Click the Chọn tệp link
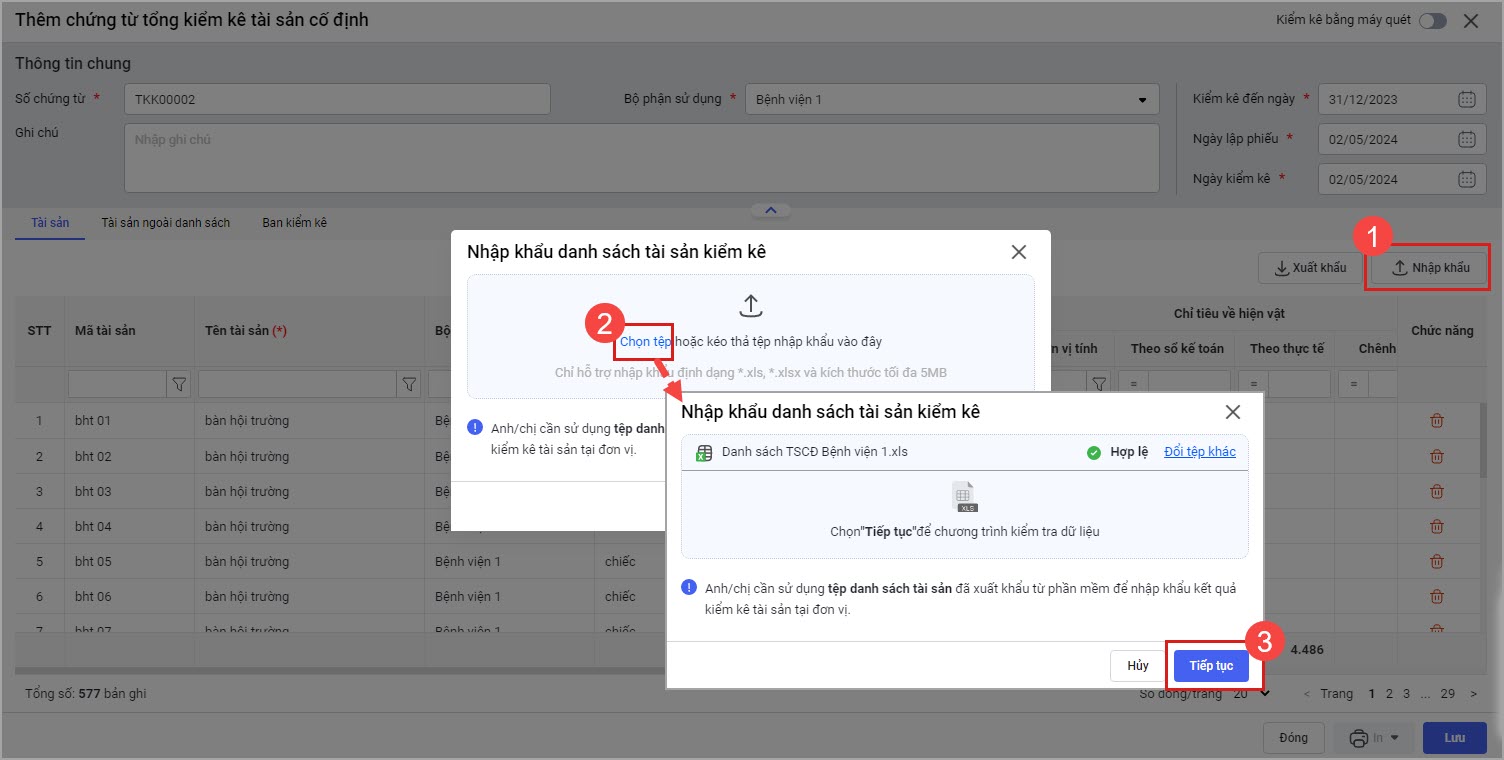Screen dimensions: 1504x760 645,341
